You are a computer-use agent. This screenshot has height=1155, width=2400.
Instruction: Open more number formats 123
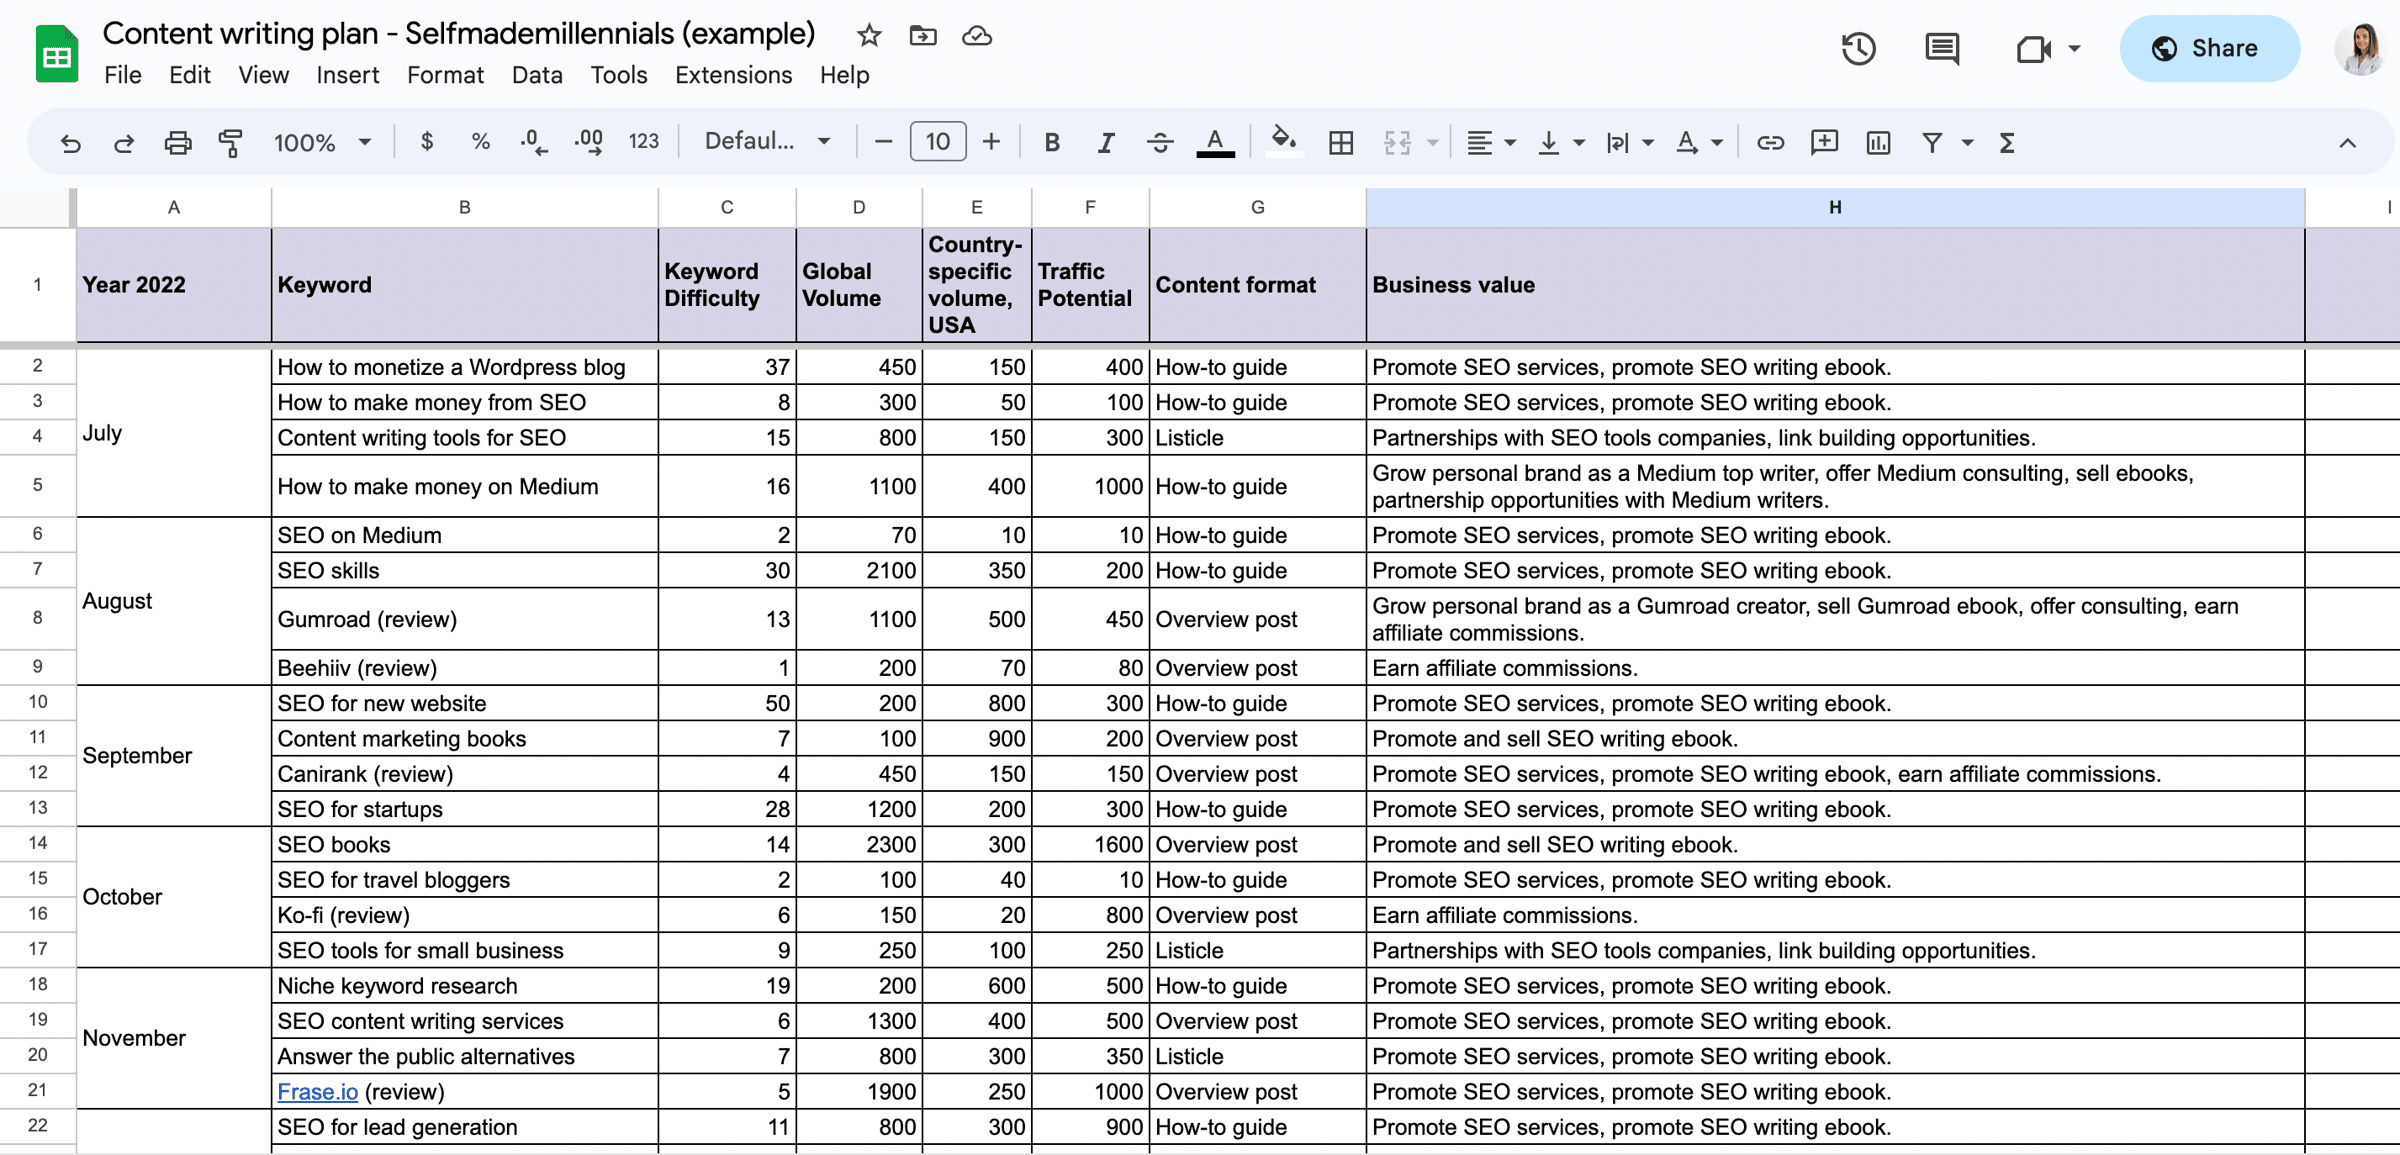coord(643,142)
